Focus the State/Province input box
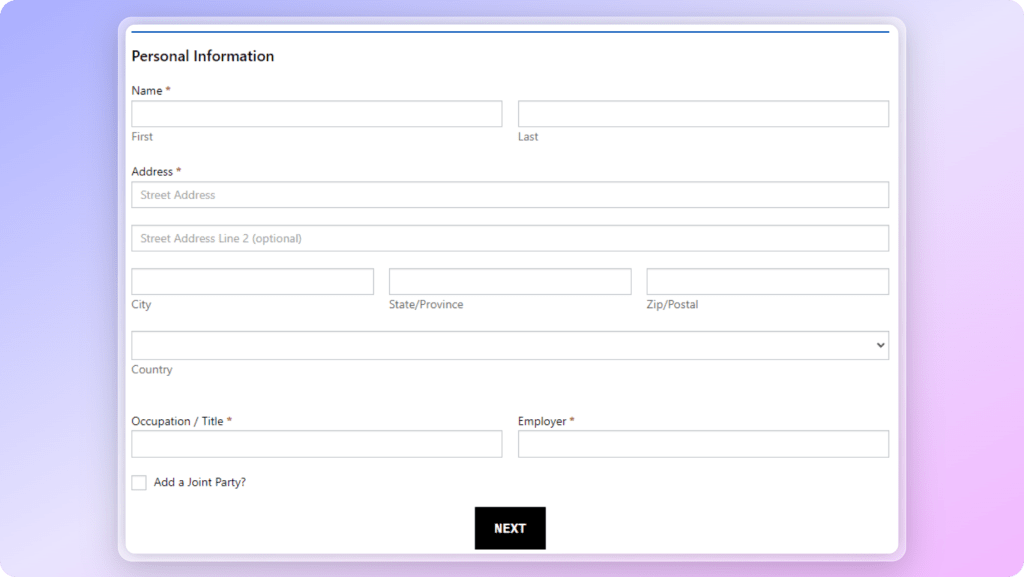 pyautogui.click(x=510, y=282)
